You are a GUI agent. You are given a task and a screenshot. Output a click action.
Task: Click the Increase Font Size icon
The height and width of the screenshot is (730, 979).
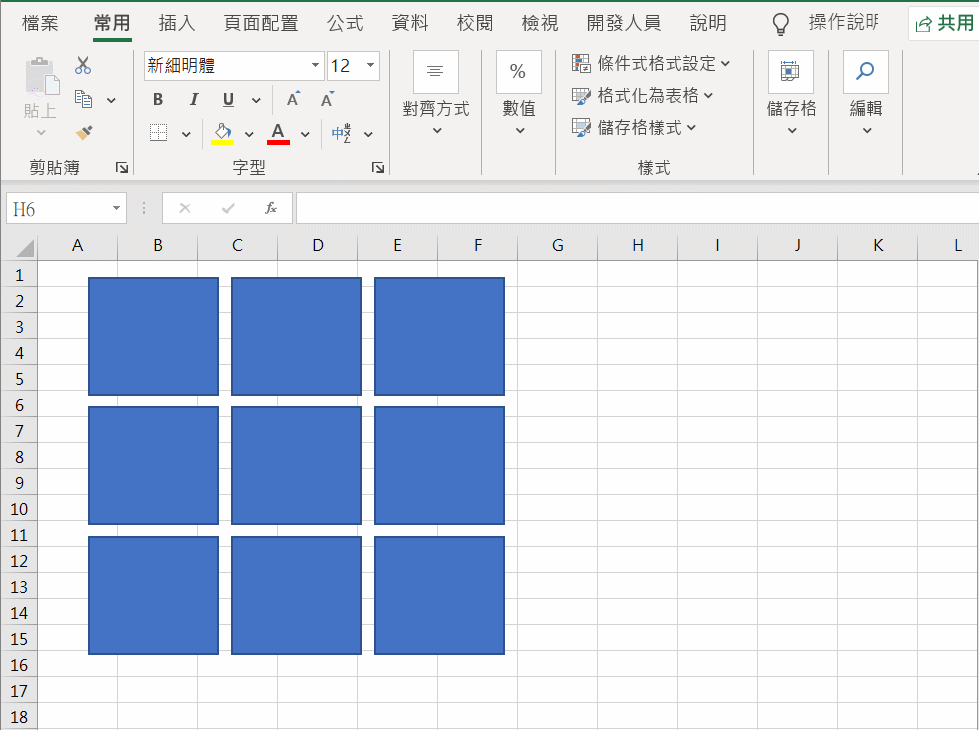293,100
